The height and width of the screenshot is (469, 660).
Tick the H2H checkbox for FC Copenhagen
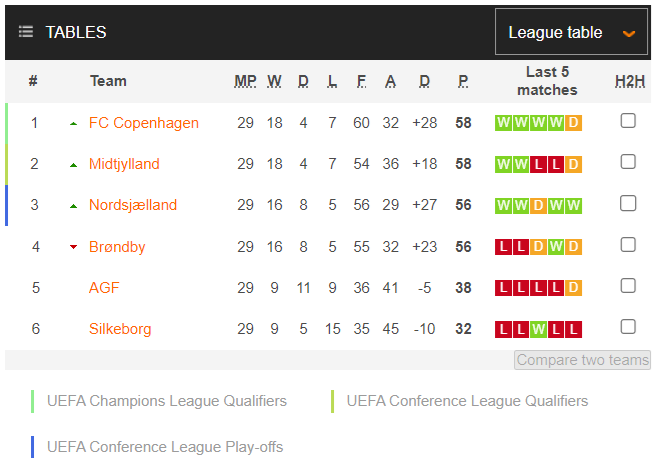point(628,121)
